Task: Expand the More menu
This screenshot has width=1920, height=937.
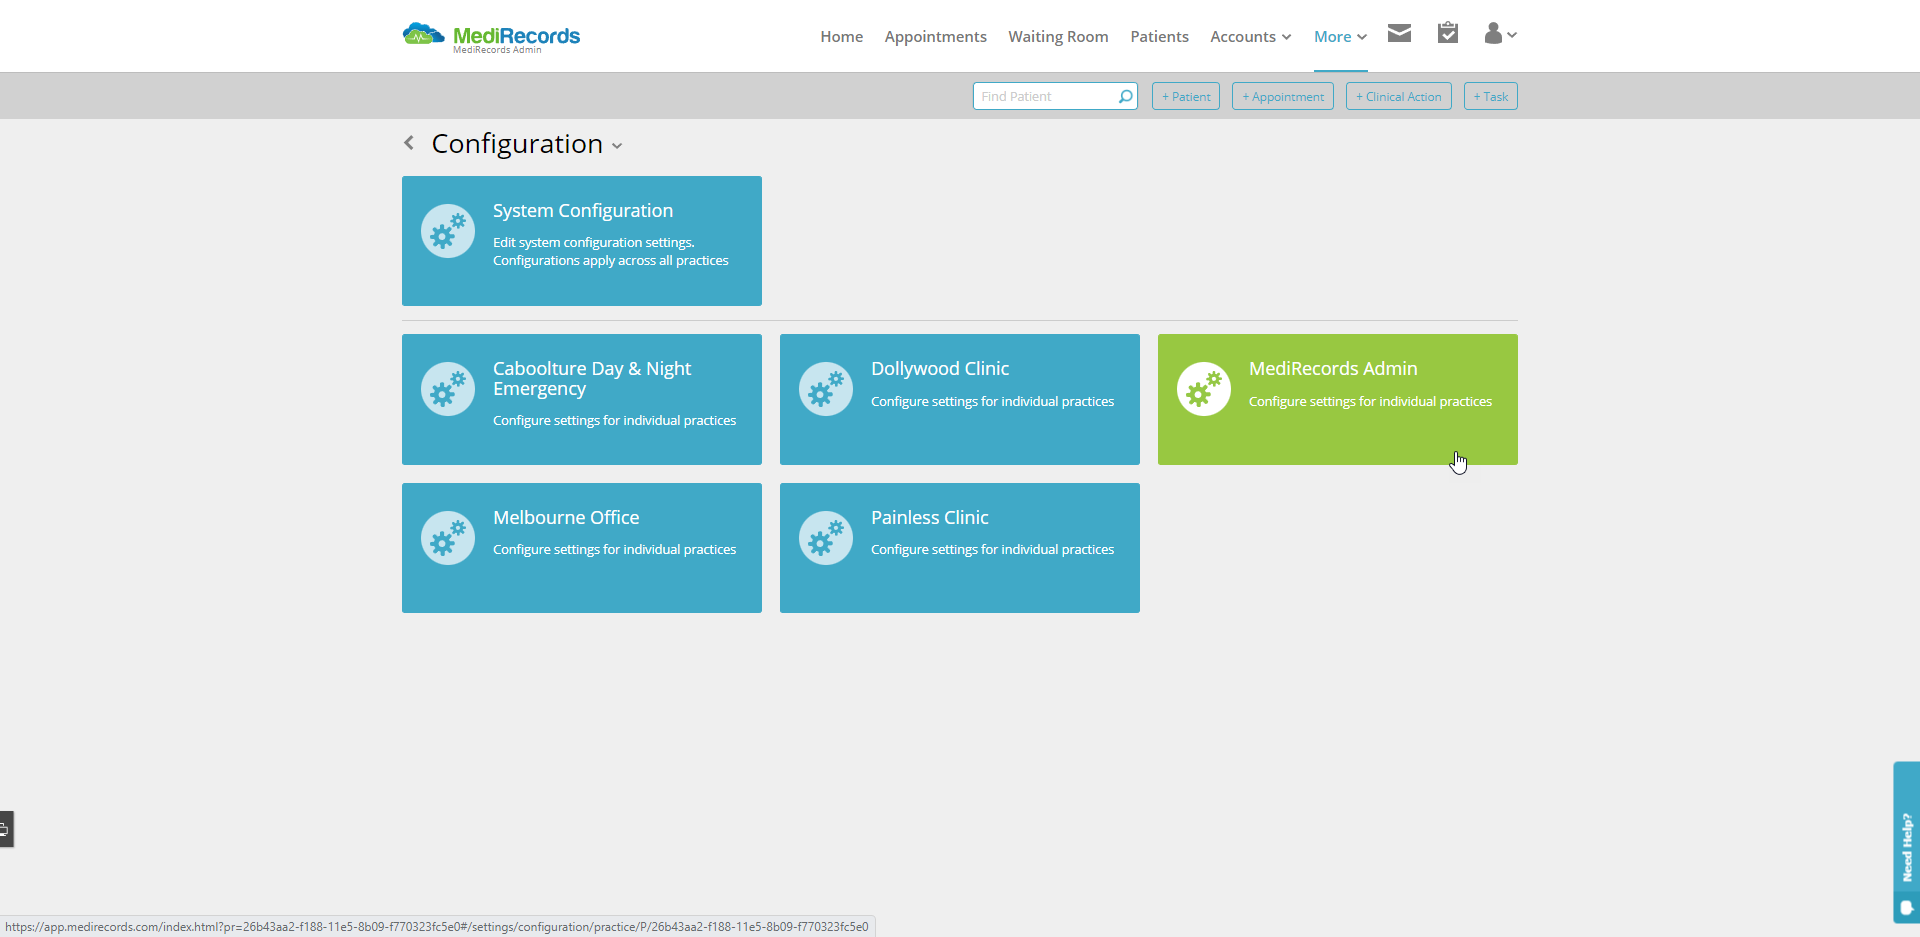Action: pyautogui.click(x=1340, y=37)
